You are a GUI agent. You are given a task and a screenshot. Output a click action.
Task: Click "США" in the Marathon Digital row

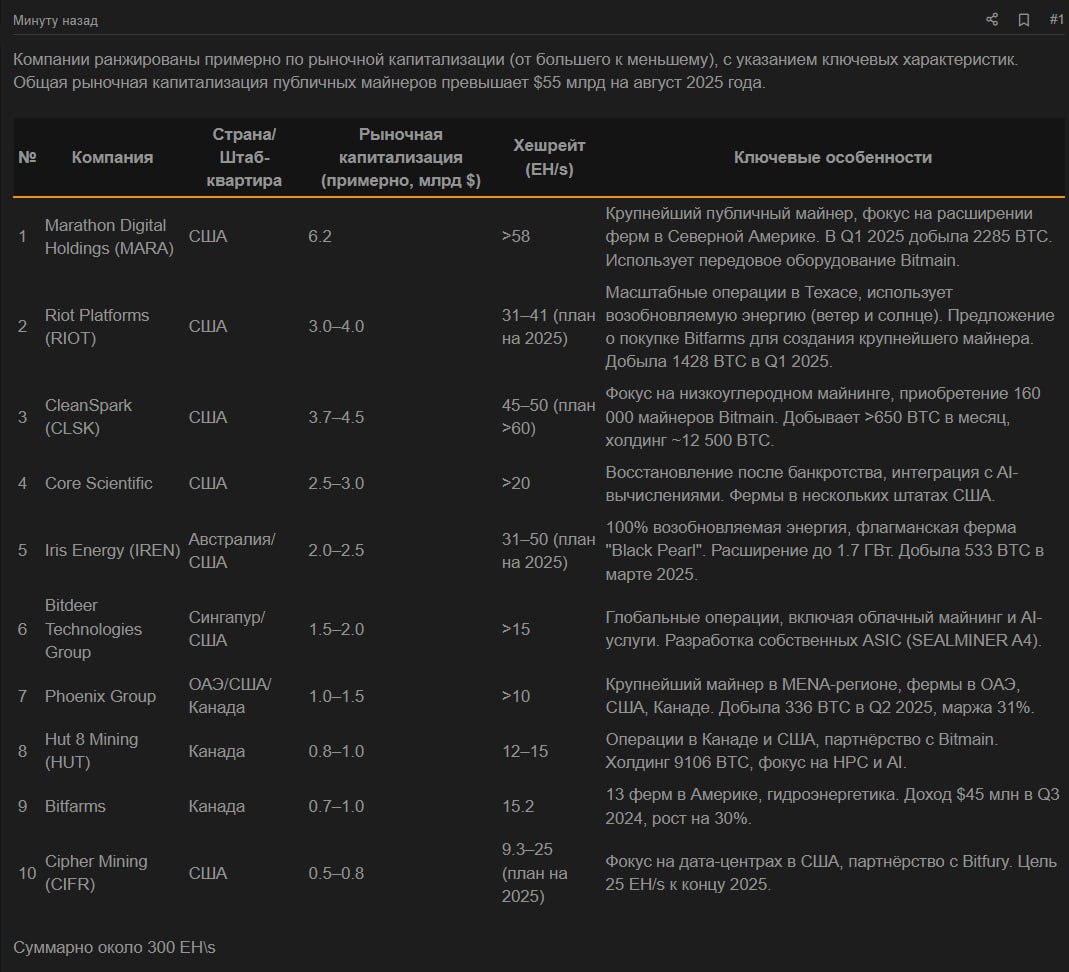(x=208, y=237)
